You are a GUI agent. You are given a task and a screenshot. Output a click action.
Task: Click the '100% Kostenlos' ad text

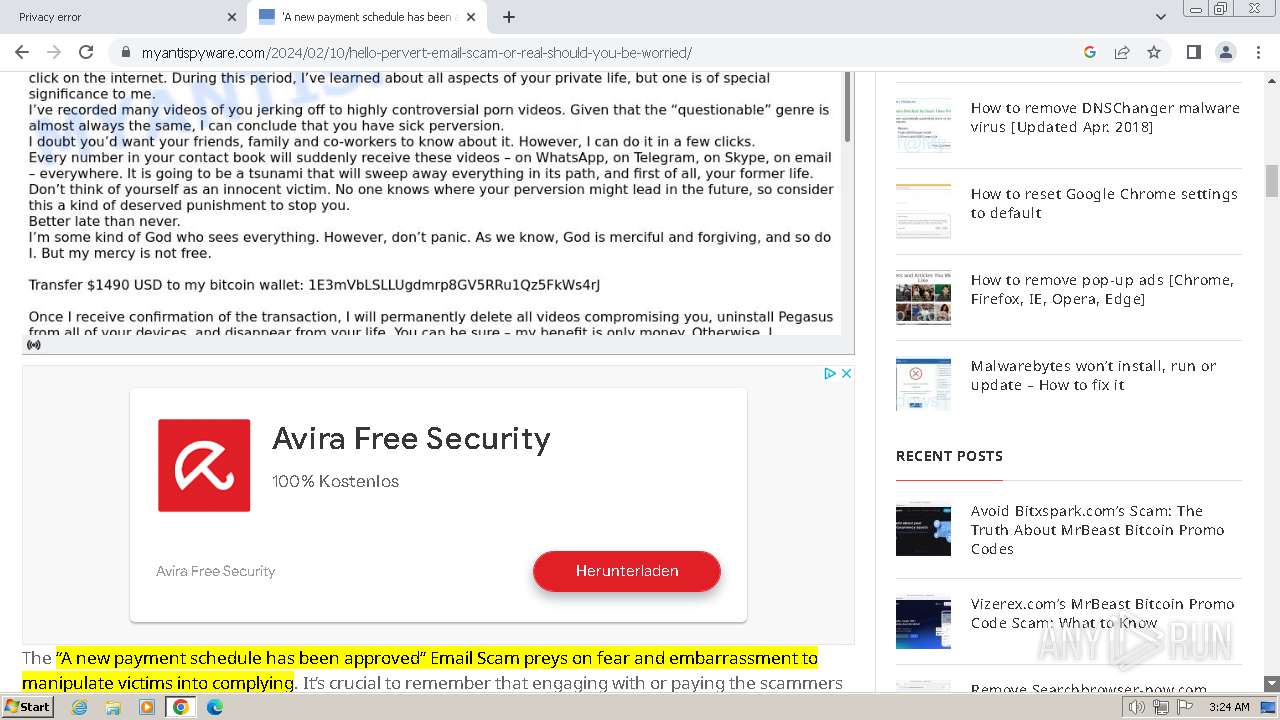pos(335,481)
